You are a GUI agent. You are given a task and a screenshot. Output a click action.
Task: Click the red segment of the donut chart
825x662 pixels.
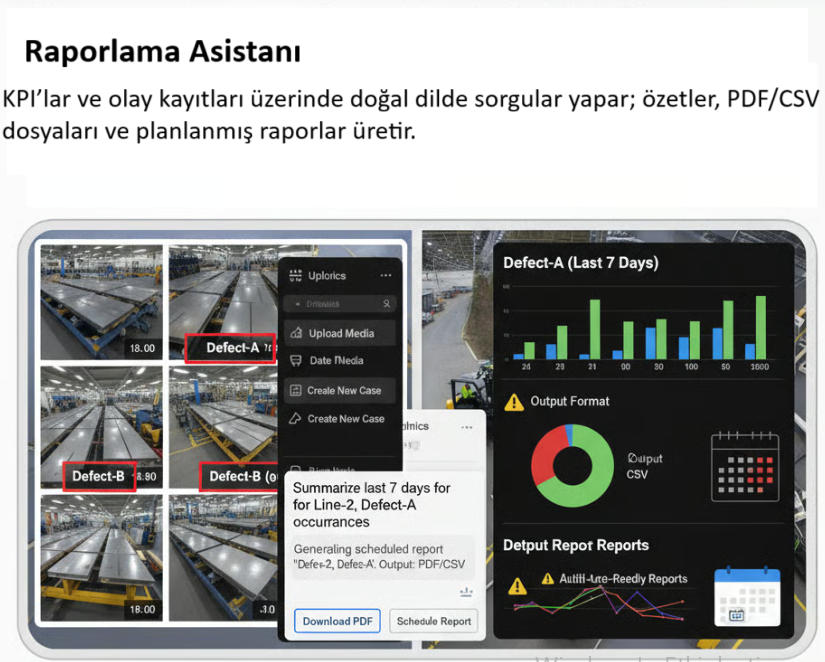coord(546,455)
